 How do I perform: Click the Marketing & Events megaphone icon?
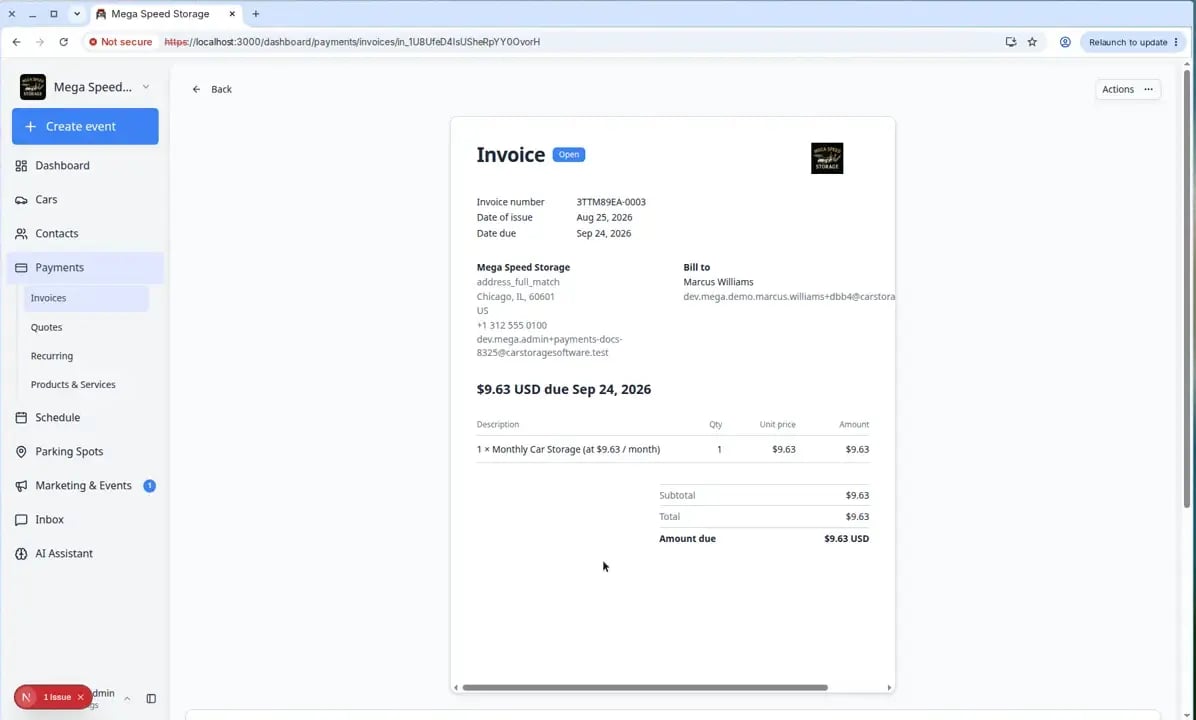(21, 486)
